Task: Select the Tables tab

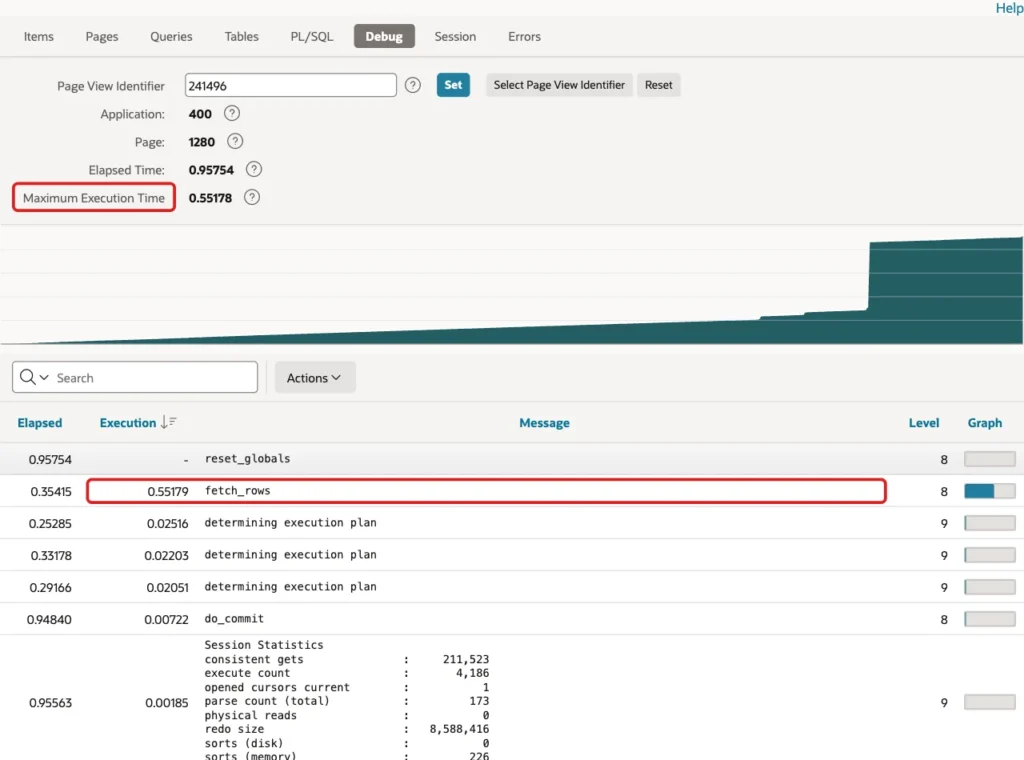Action: [x=242, y=37]
